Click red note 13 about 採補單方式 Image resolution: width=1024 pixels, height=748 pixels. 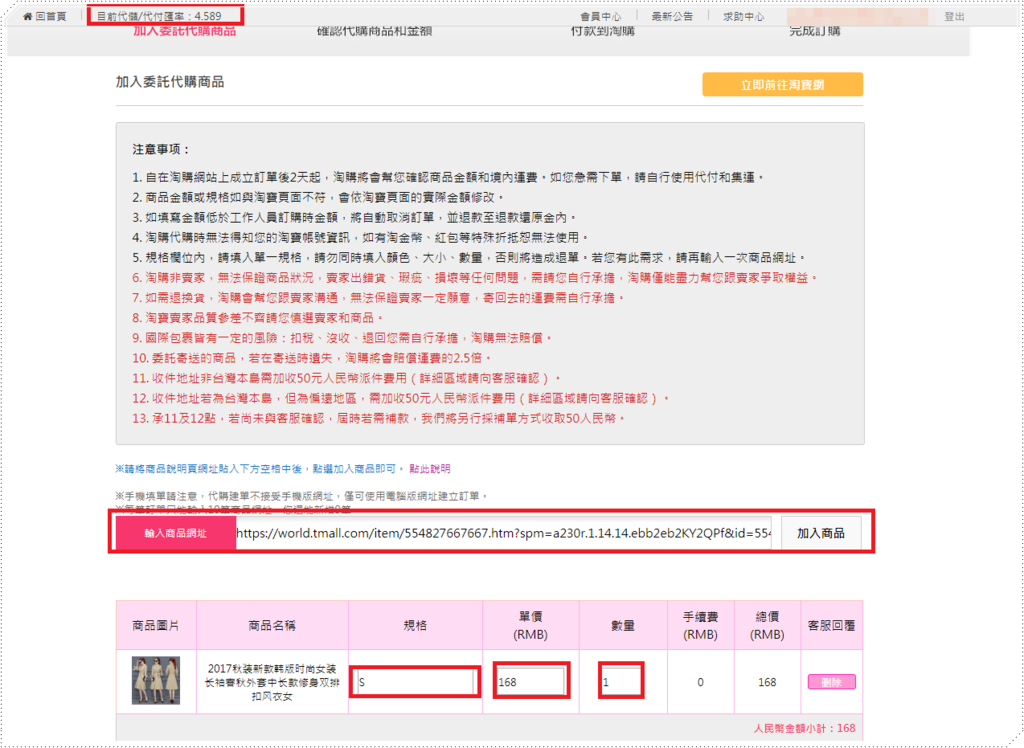pos(379,418)
